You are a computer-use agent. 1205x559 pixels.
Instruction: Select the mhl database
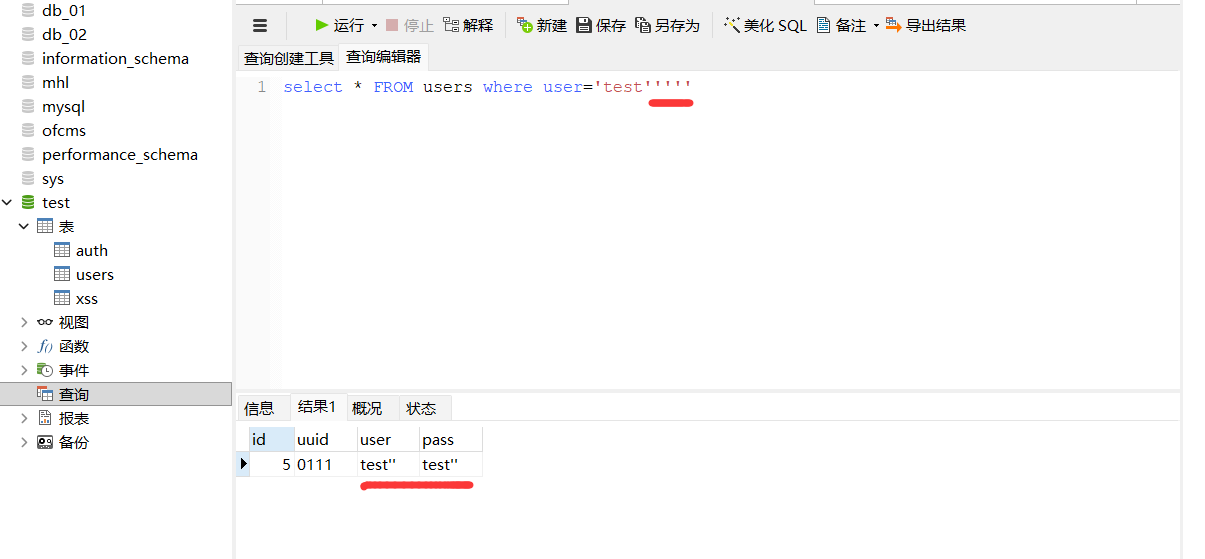click(55, 82)
